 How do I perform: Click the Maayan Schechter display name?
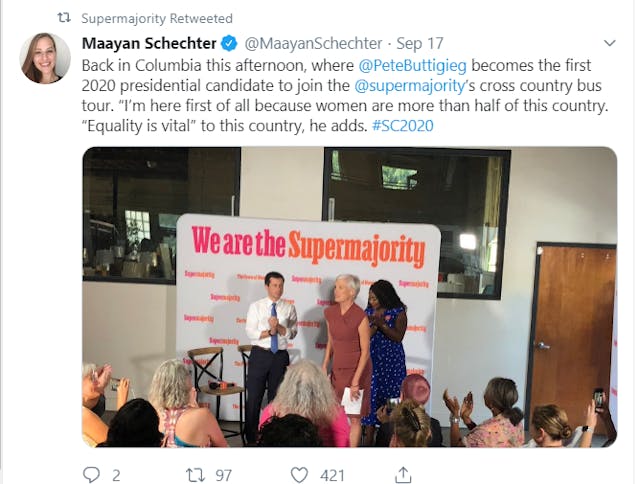click(149, 43)
